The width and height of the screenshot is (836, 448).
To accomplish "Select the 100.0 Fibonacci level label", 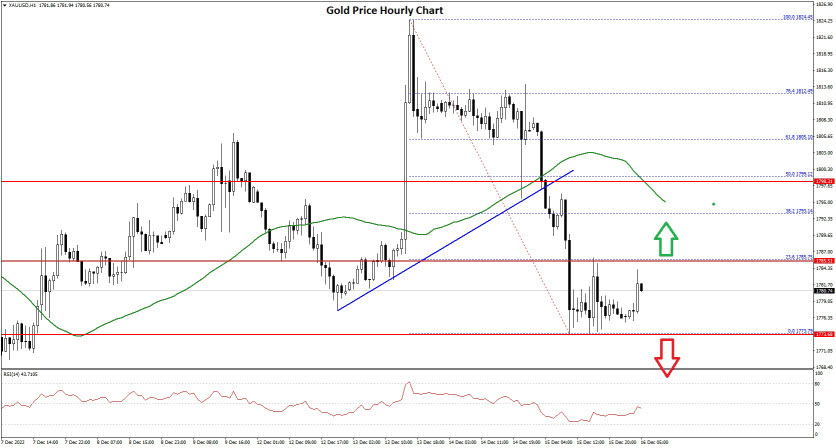I will coord(797,18).
